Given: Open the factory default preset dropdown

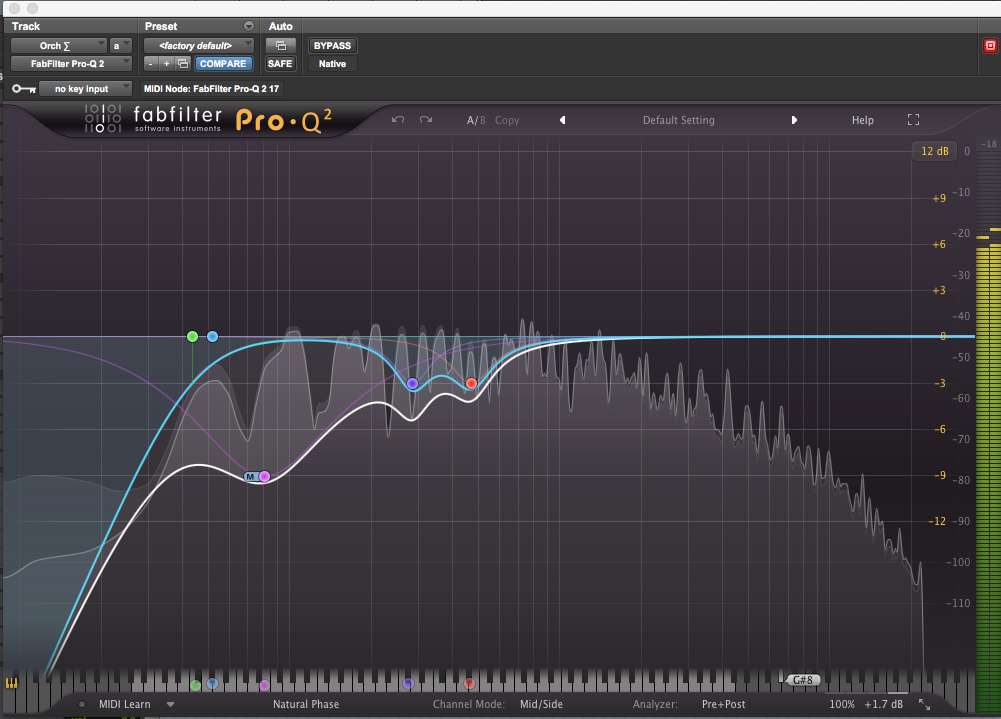Looking at the screenshot, I should 199,46.
